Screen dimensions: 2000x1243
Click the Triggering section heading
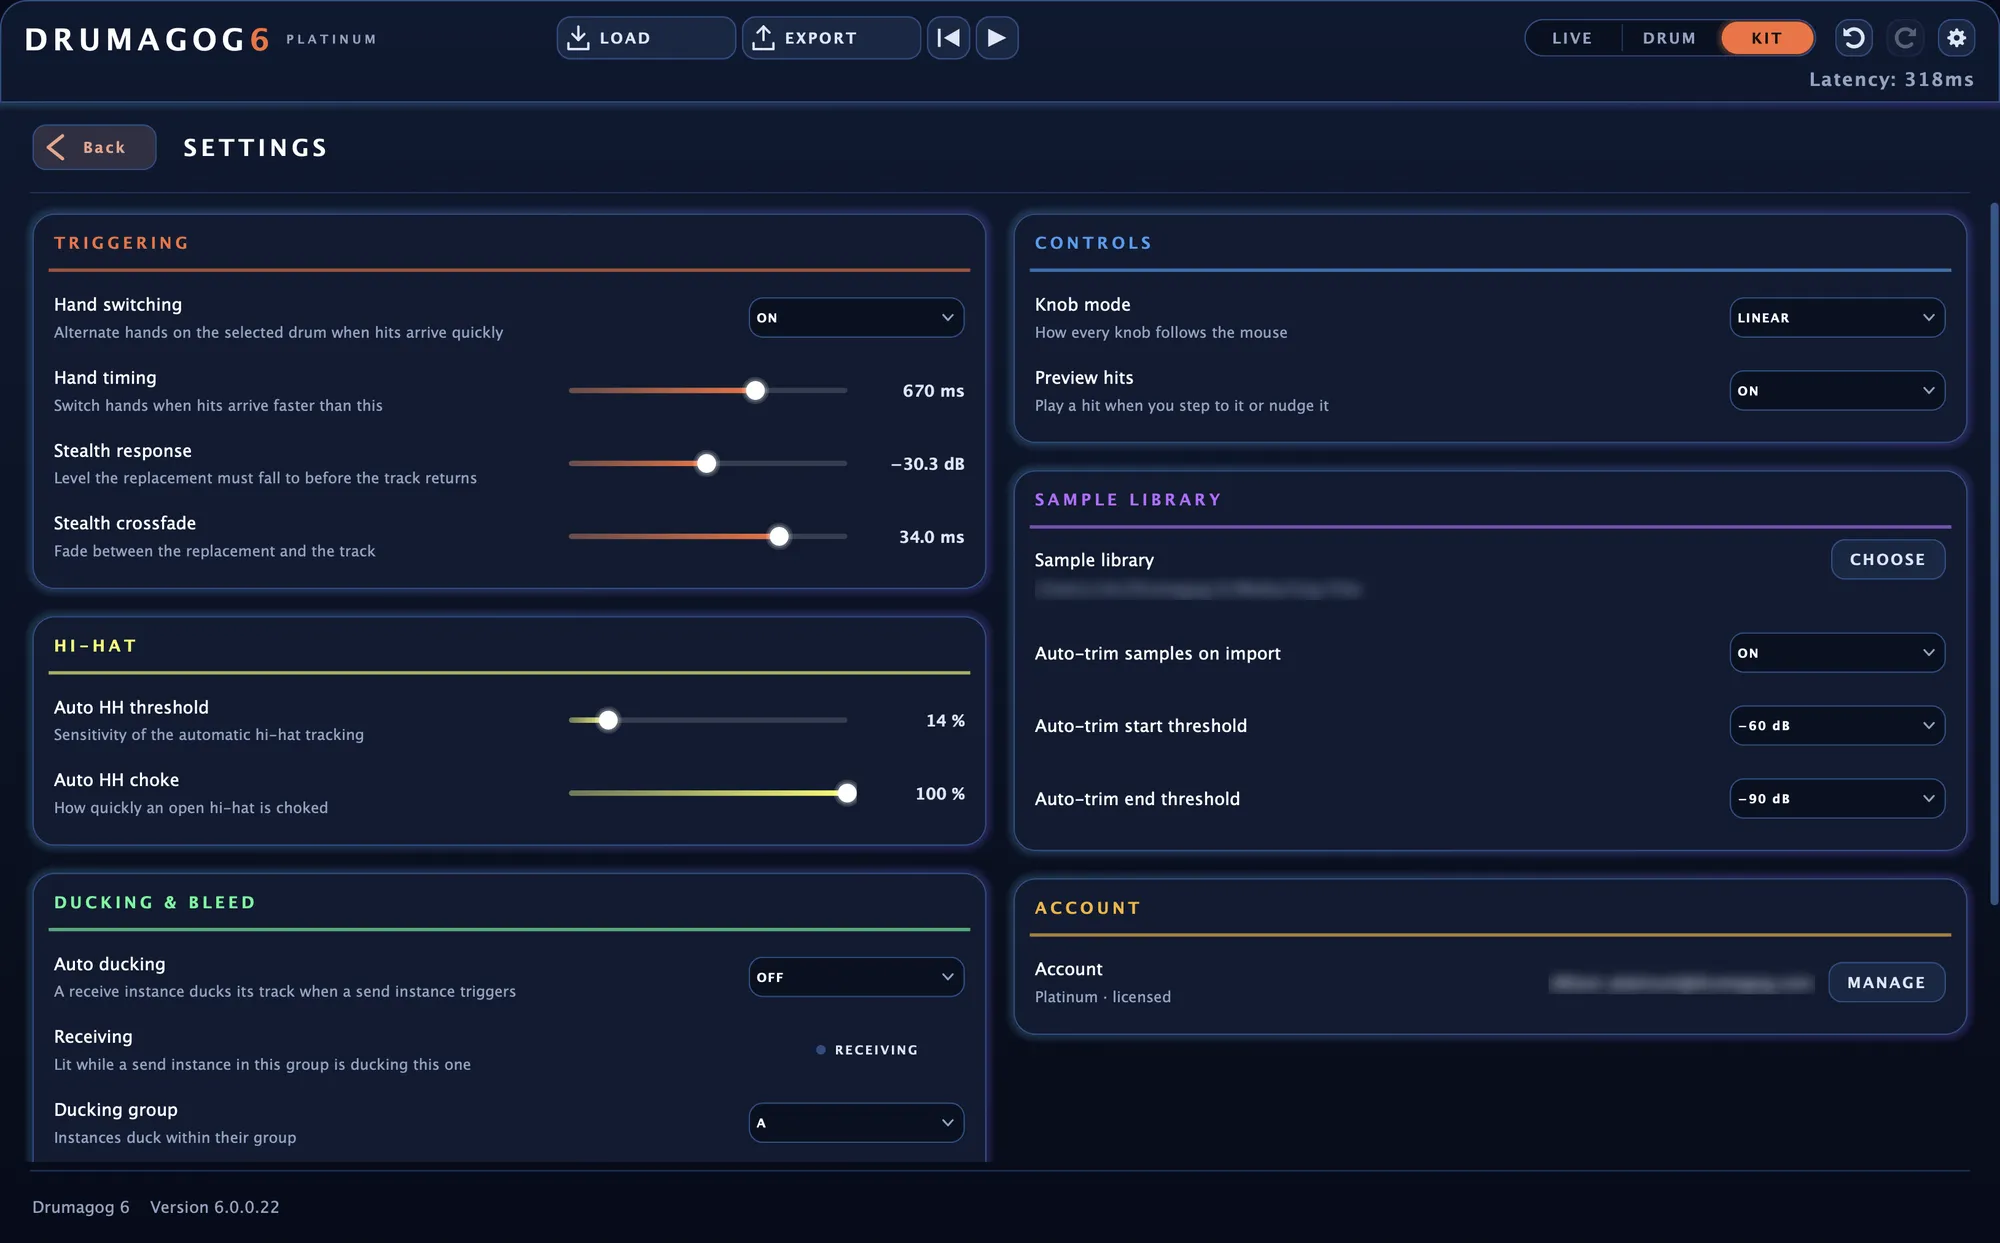pyautogui.click(x=121, y=243)
